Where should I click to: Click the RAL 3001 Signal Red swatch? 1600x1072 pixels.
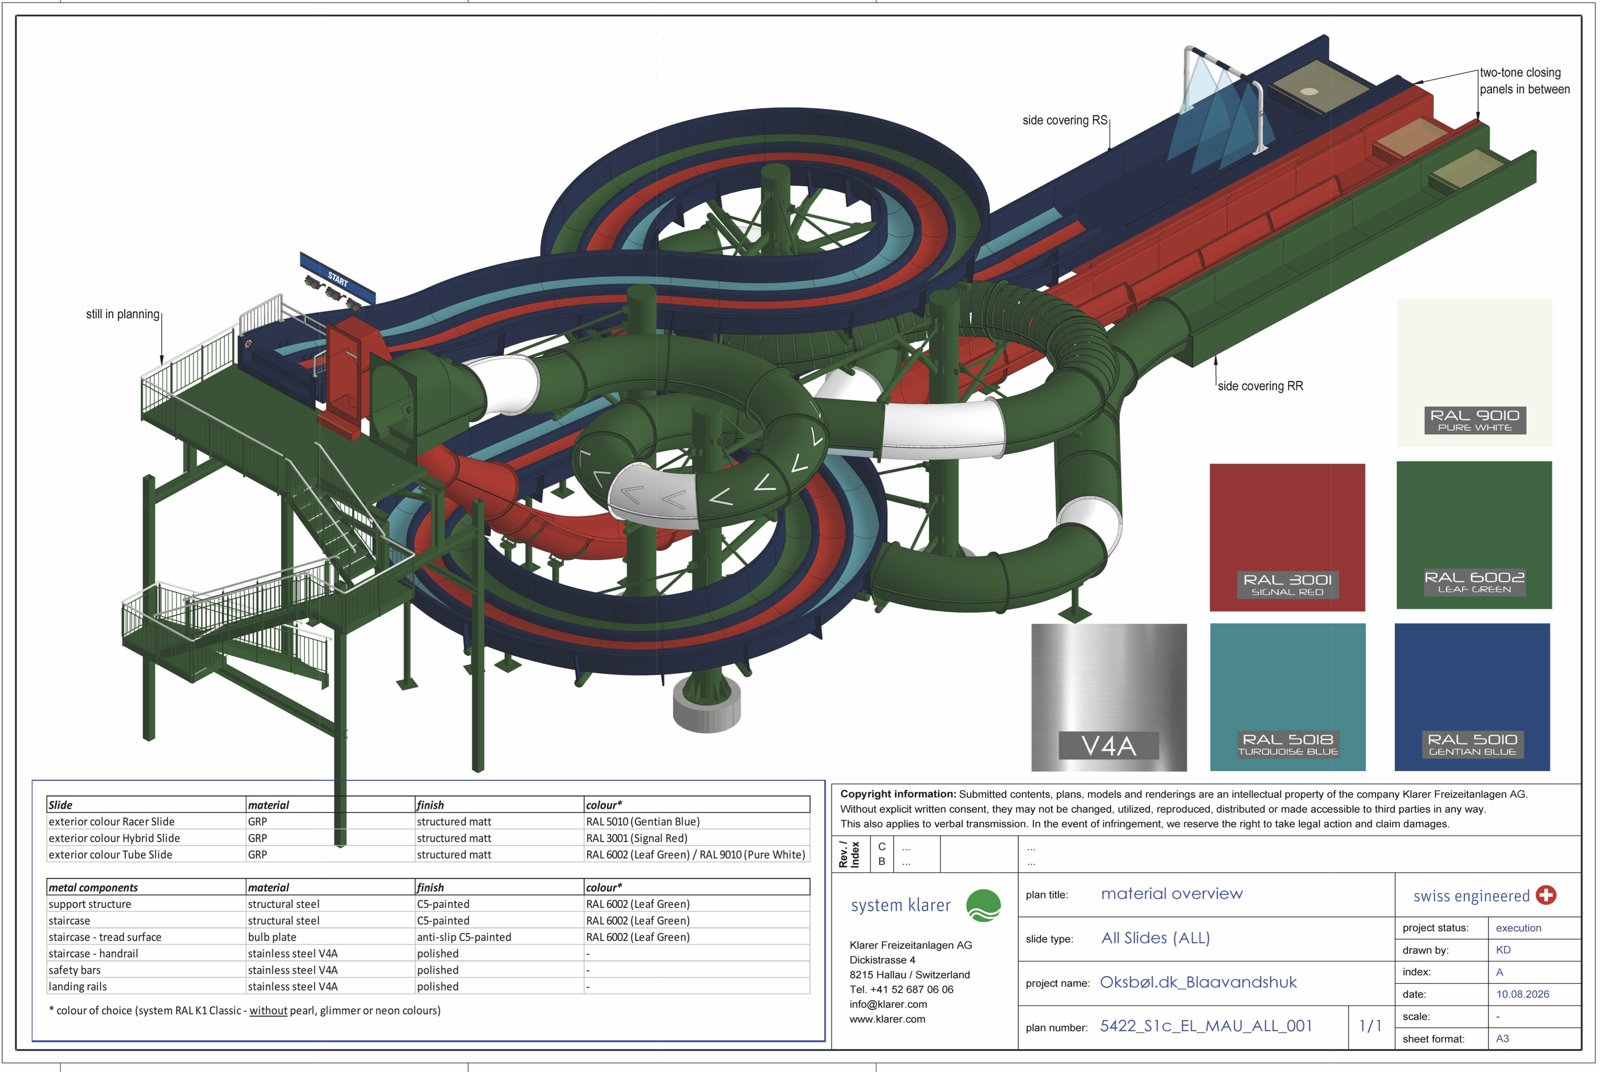coord(1287,537)
